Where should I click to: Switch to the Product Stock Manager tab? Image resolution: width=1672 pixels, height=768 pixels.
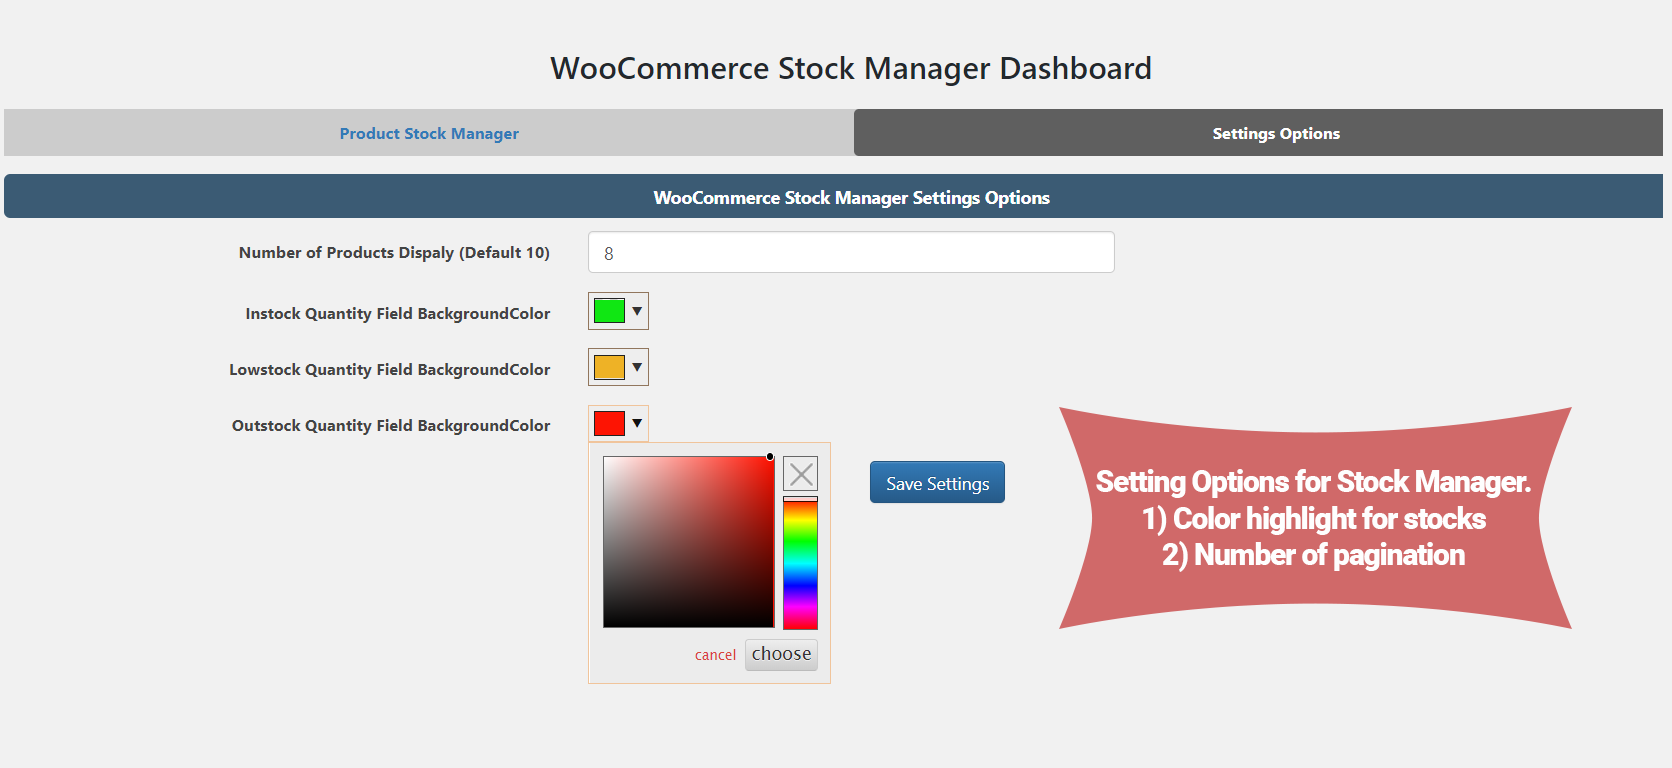coord(429,133)
